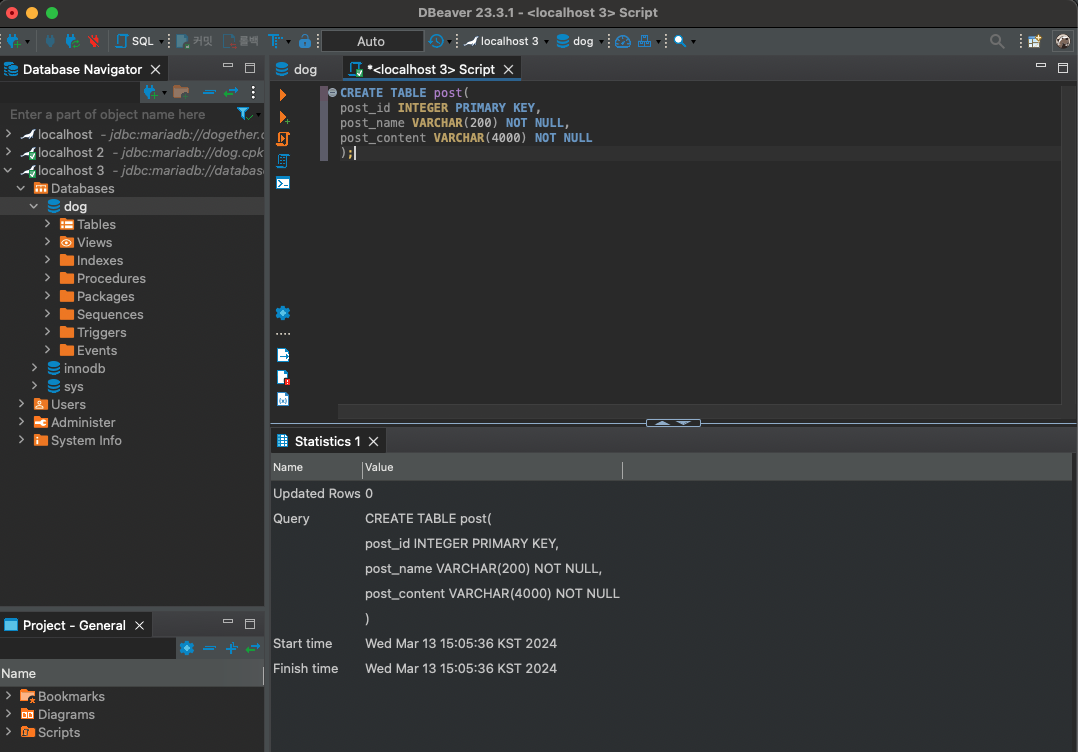The width and height of the screenshot is (1078, 752).
Task: Expand the Tables folder
Action: point(47,223)
